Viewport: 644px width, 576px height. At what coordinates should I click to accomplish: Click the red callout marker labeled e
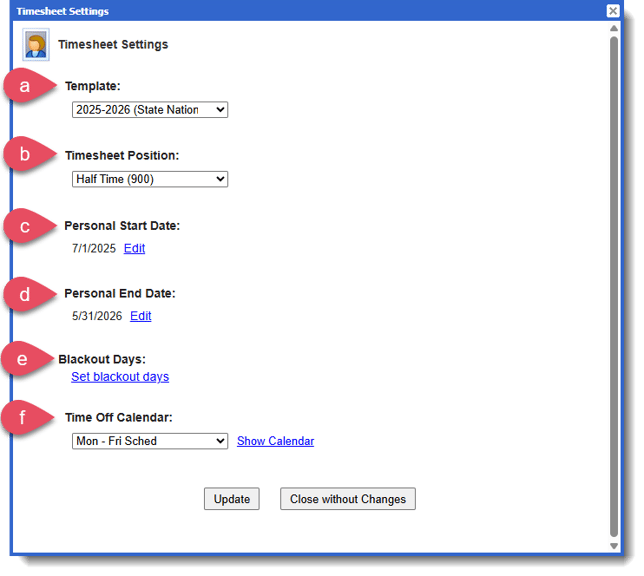(x=22, y=359)
